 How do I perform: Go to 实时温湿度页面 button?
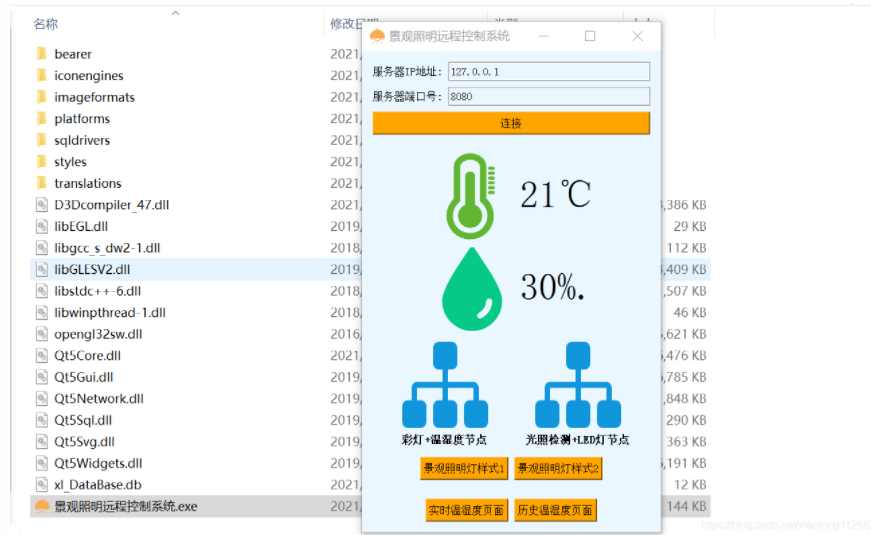pos(467,510)
